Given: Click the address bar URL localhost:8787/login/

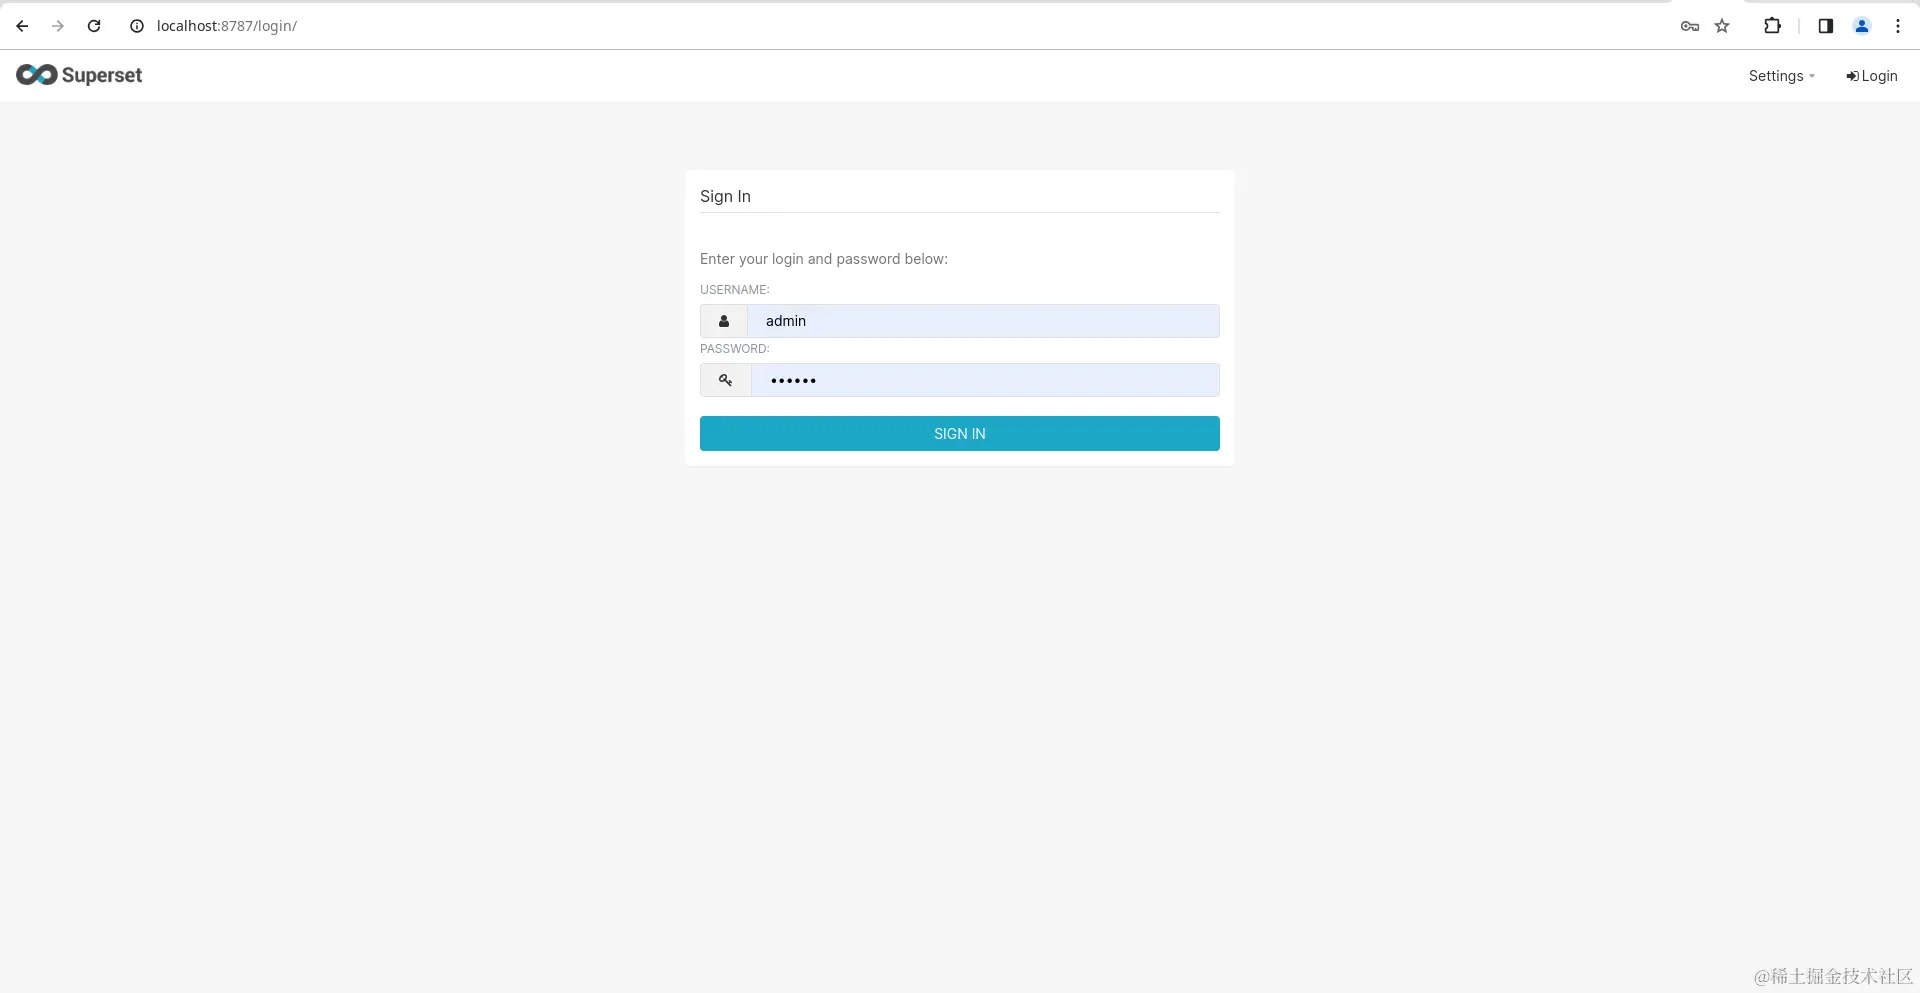Looking at the screenshot, I should pyautogui.click(x=227, y=26).
